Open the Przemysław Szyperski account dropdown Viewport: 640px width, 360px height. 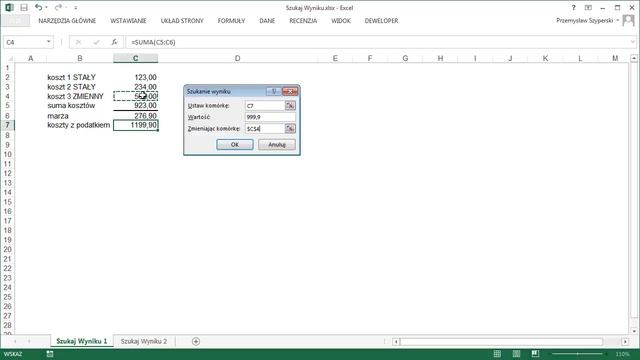(x=587, y=20)
